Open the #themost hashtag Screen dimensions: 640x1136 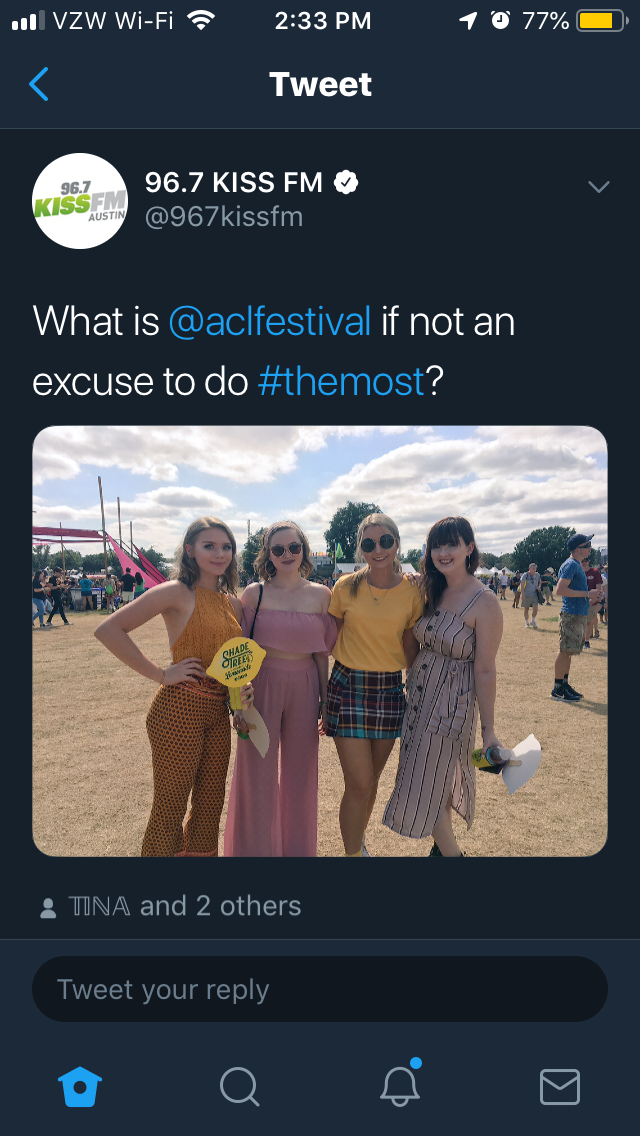(341, 381)
